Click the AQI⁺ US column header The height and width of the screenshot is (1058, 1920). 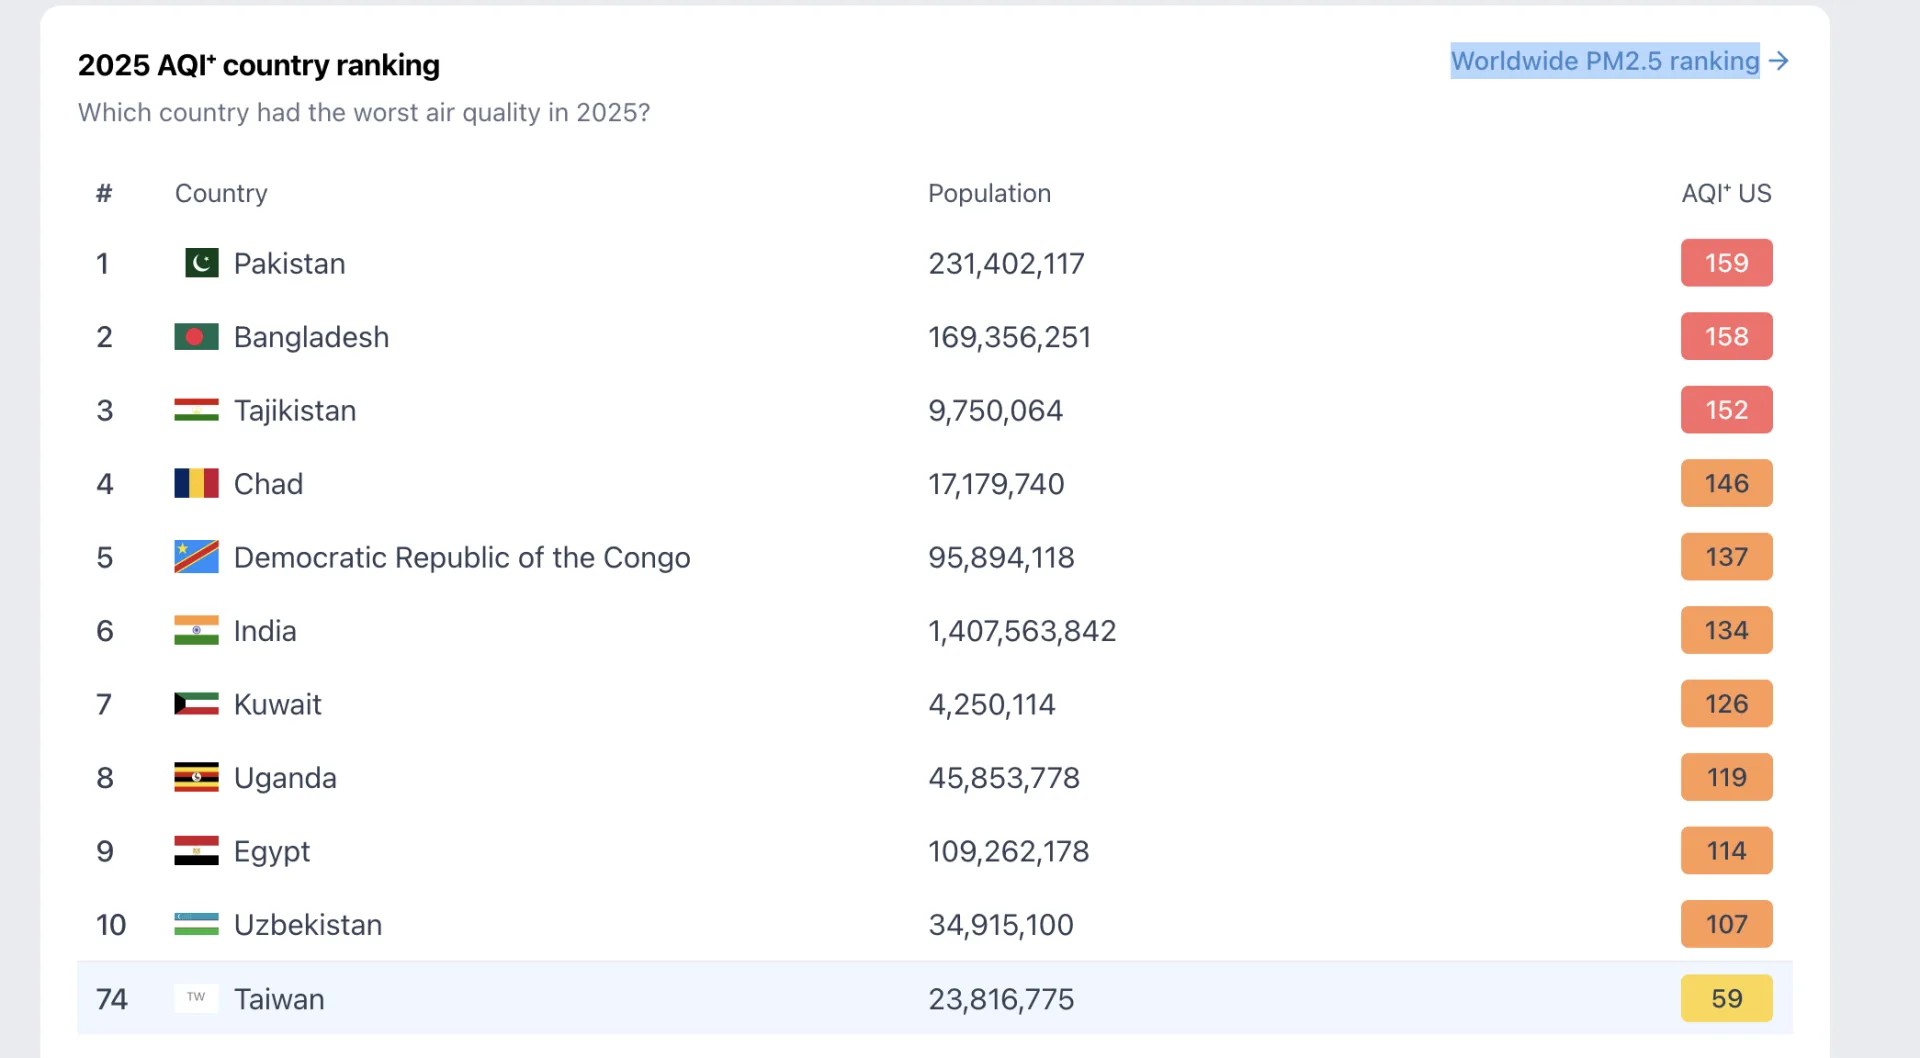coord(1726,193)
